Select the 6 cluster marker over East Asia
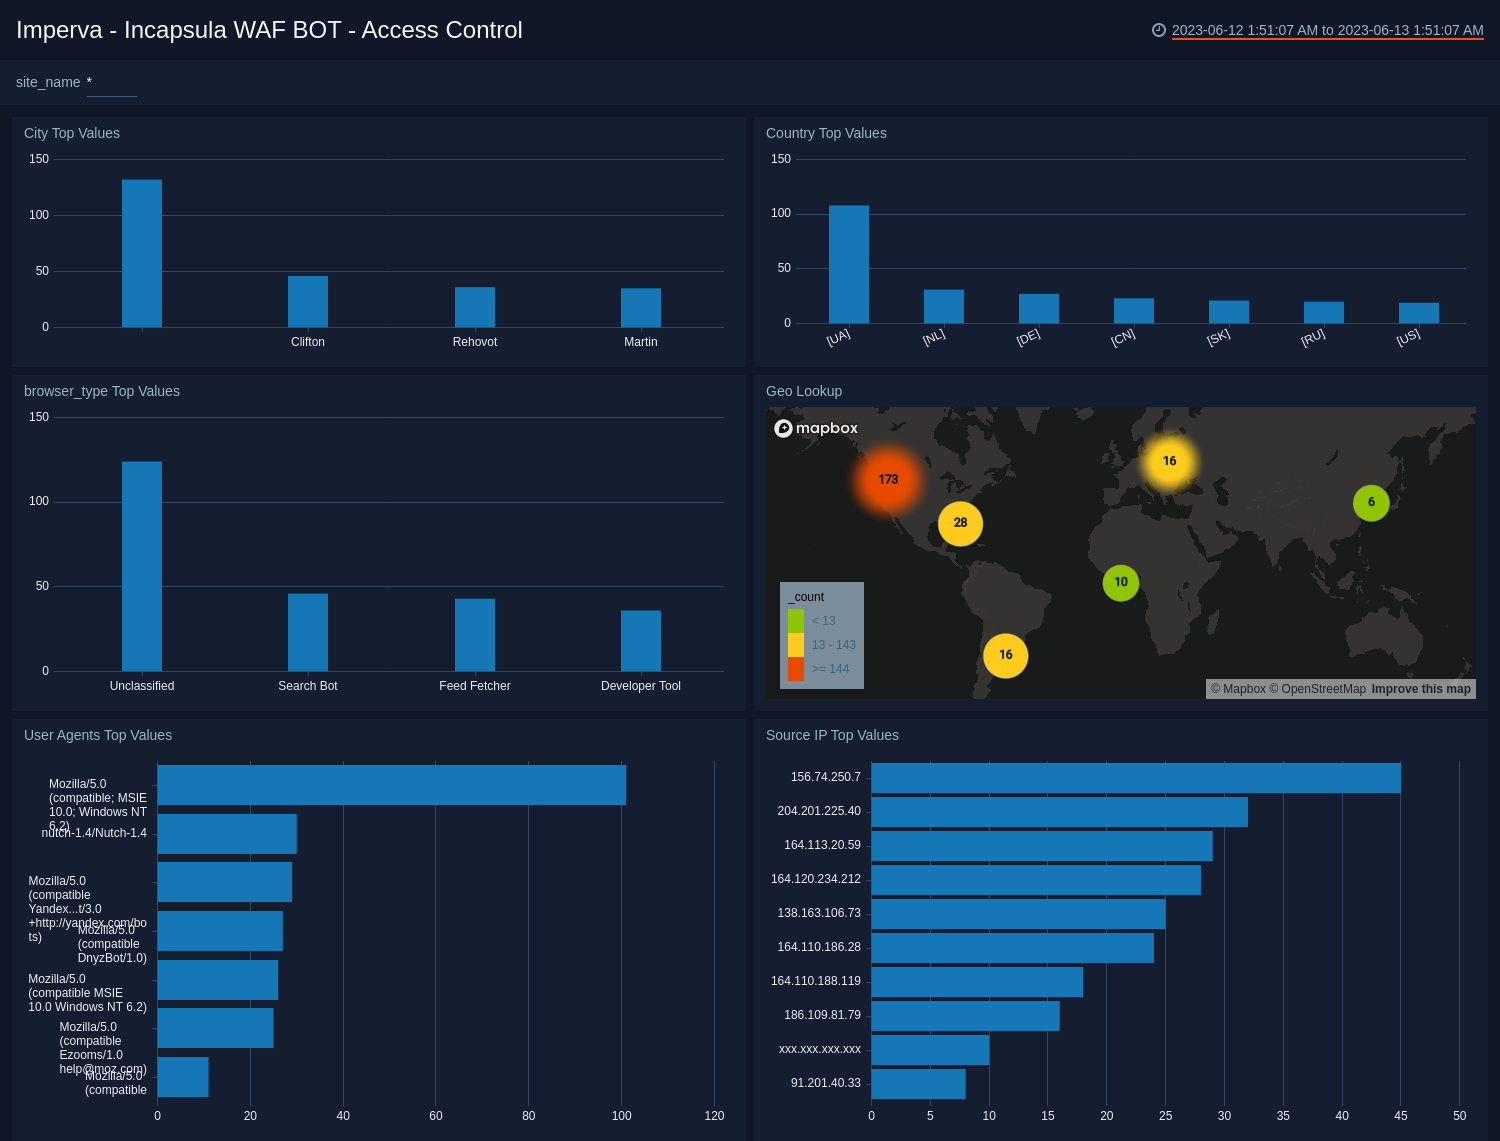Image resolution: width=1500 pixels, height=1141 pixels. (1371, 503)
